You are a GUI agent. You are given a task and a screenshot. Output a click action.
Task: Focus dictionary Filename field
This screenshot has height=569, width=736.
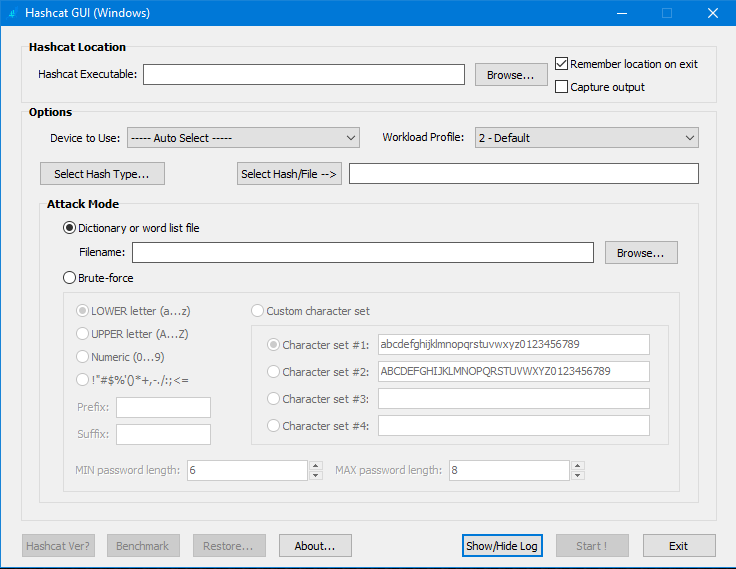362,253
